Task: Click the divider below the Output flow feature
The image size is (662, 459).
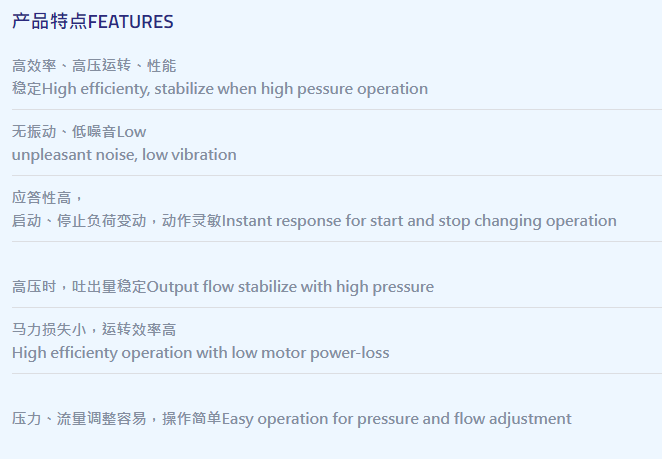Action: pos(337,307)
